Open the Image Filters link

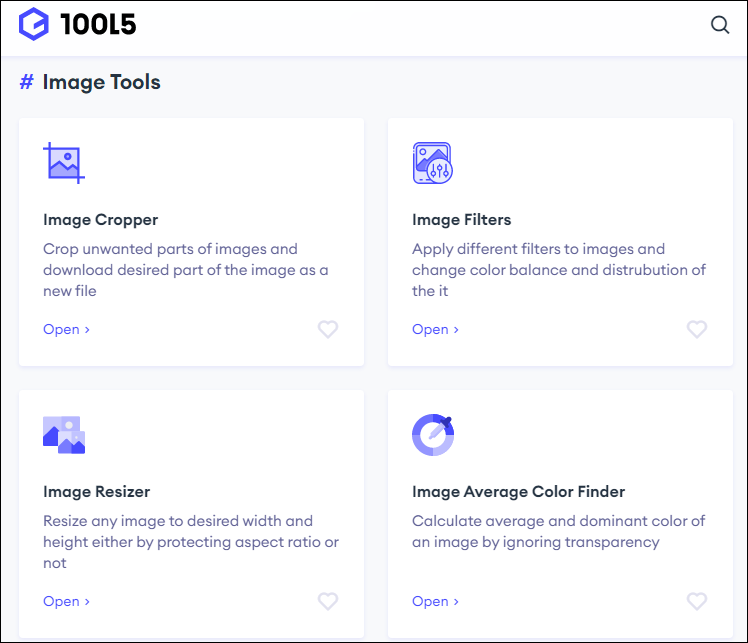(435, 329)
